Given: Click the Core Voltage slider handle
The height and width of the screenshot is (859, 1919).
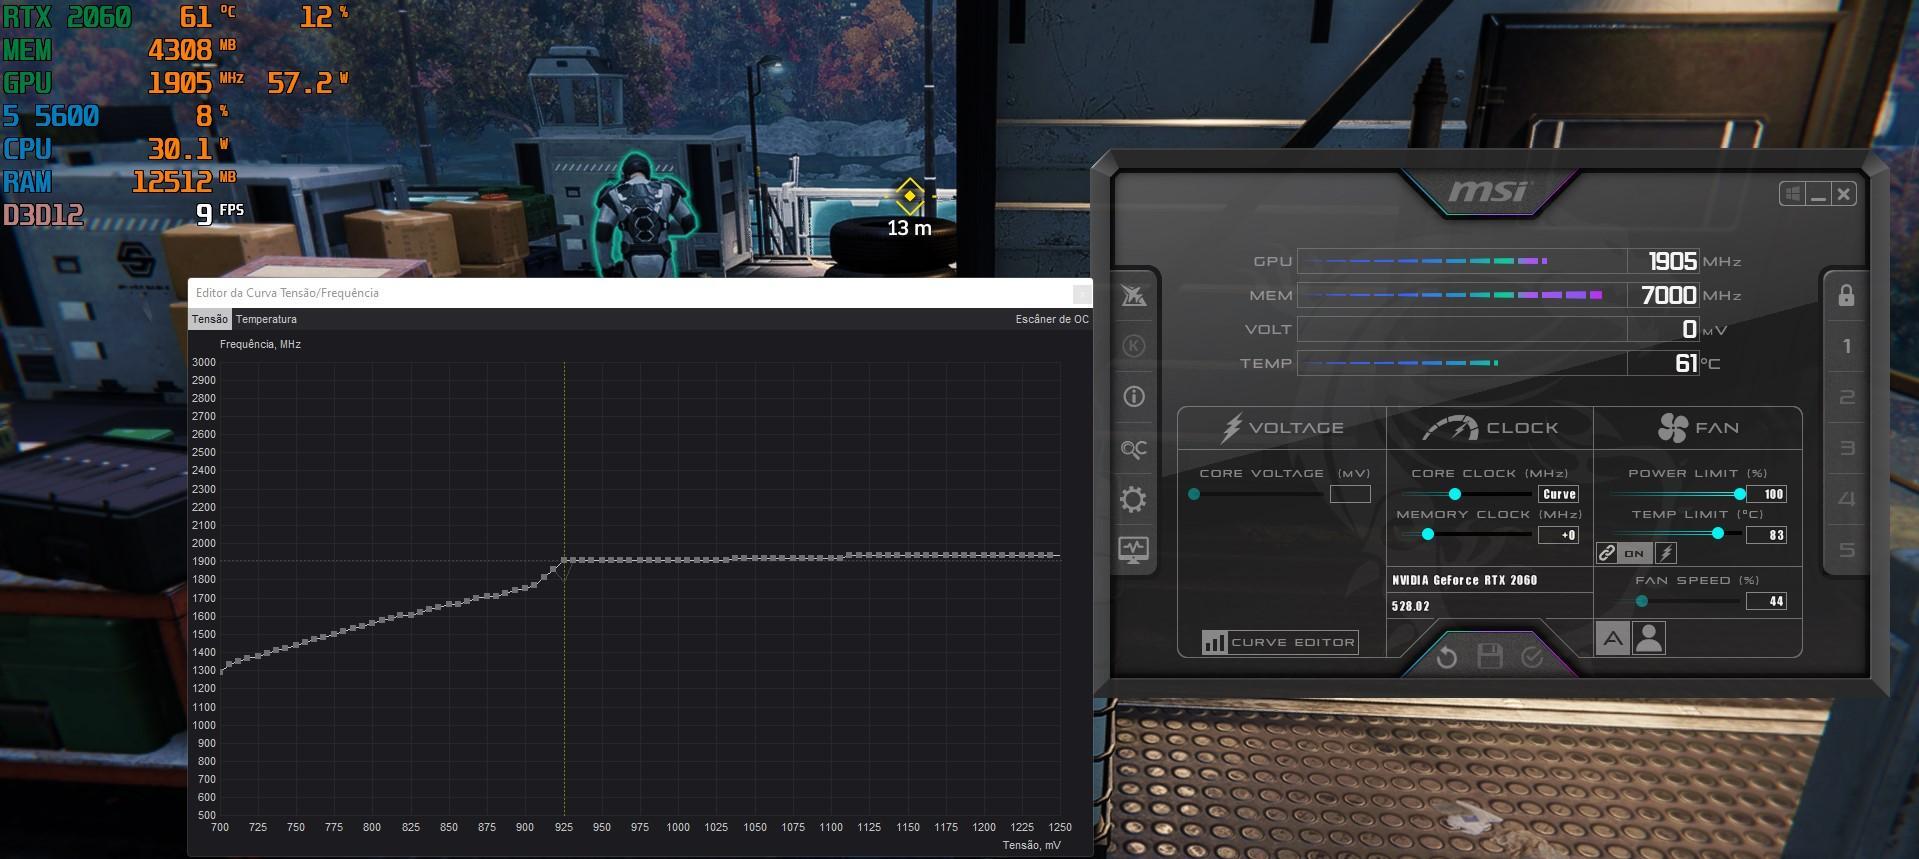Looking at the screenshot, I should [x=1194, y=494].
